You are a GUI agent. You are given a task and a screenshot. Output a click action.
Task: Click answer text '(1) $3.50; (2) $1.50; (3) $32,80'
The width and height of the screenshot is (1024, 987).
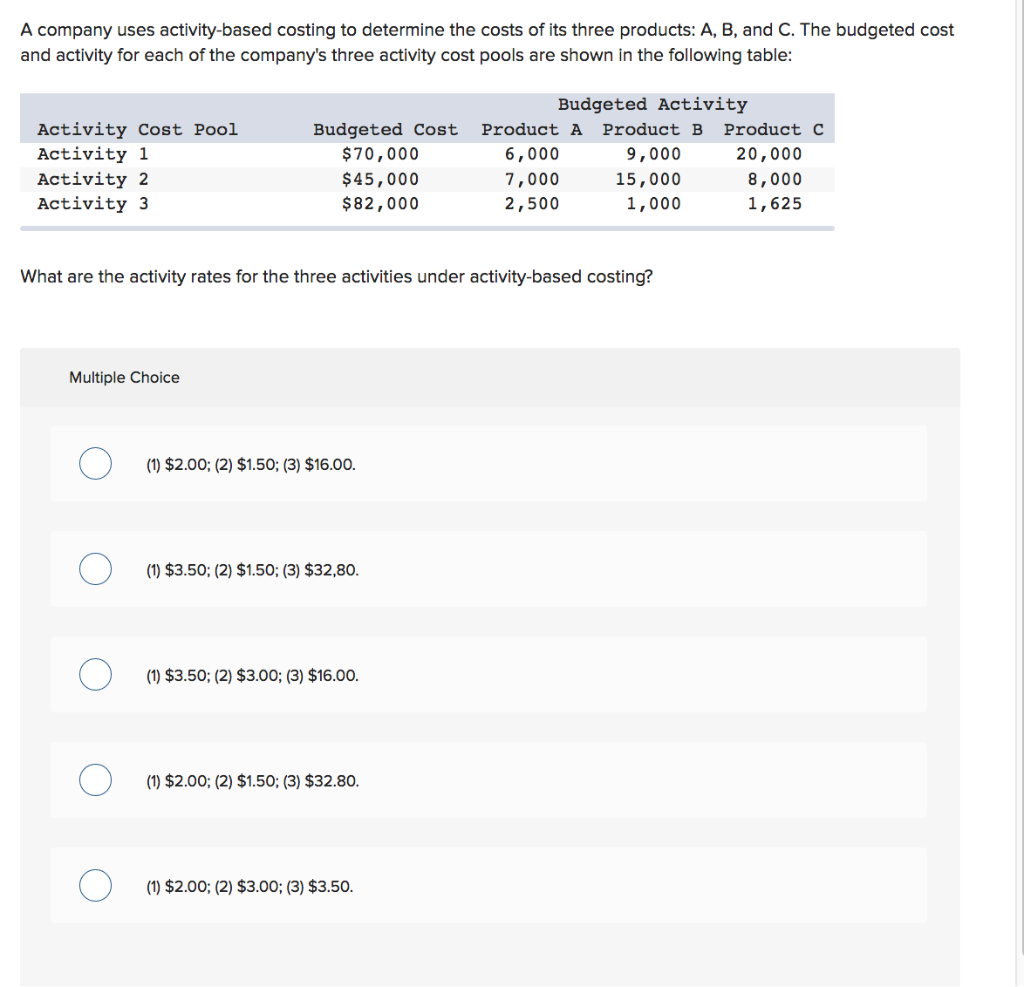(x=250, y=569)
